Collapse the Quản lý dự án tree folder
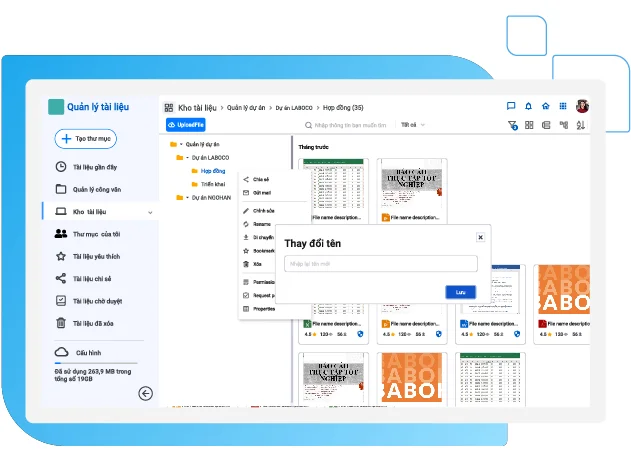The height and width of the screenshot is (461, 631). coord(181,144)
